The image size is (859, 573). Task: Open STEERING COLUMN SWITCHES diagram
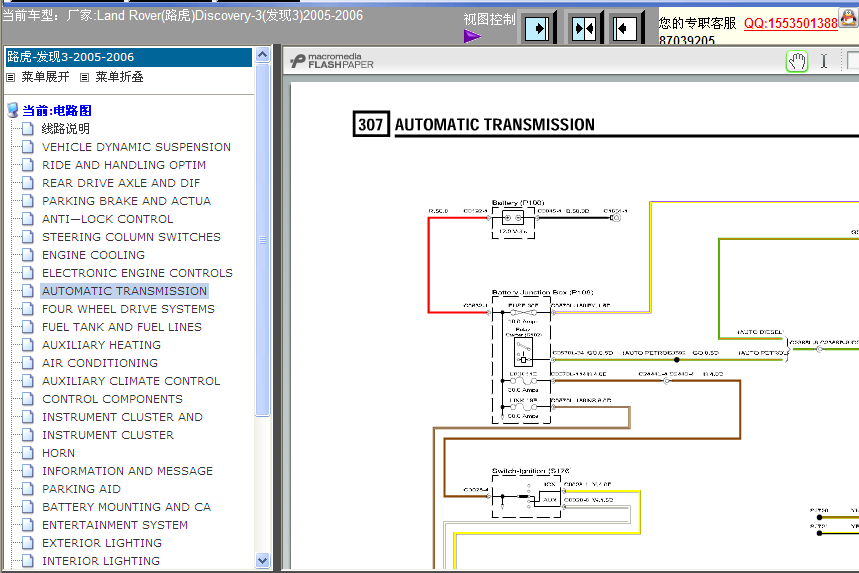tap(131, 237)
